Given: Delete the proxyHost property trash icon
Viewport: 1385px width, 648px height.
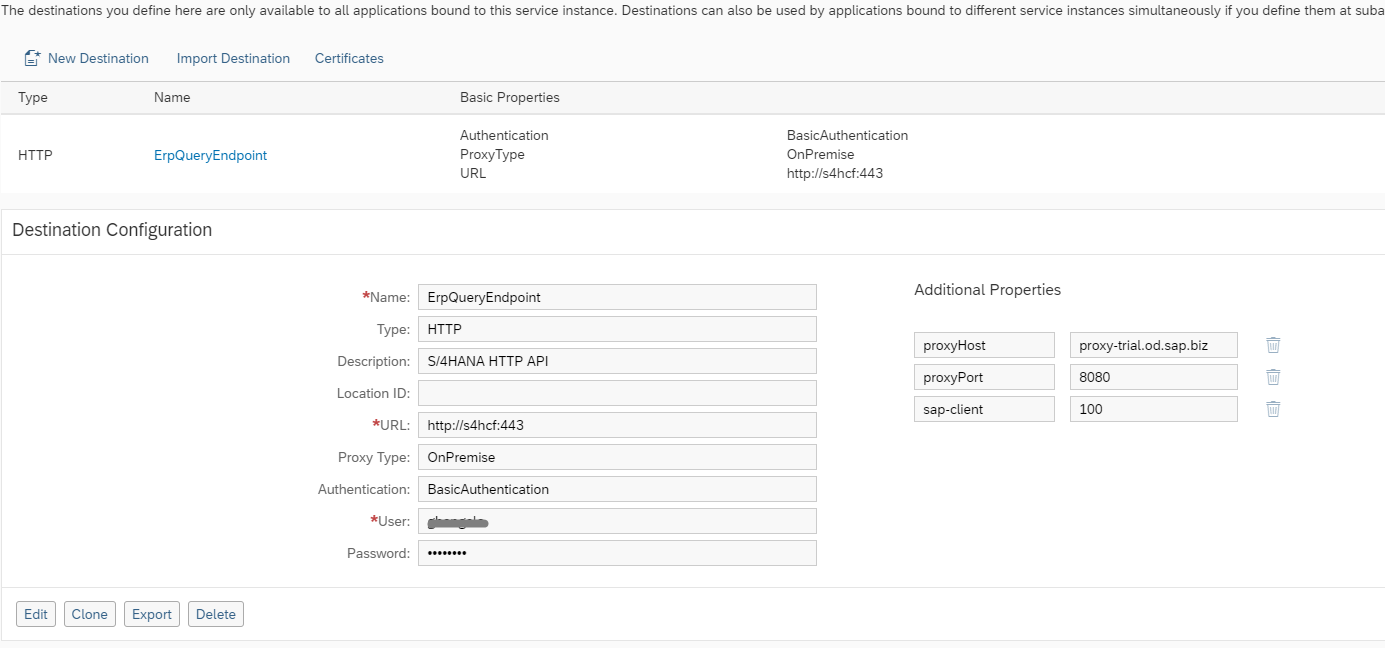Looking at the screenshot, I should 1273,345.
